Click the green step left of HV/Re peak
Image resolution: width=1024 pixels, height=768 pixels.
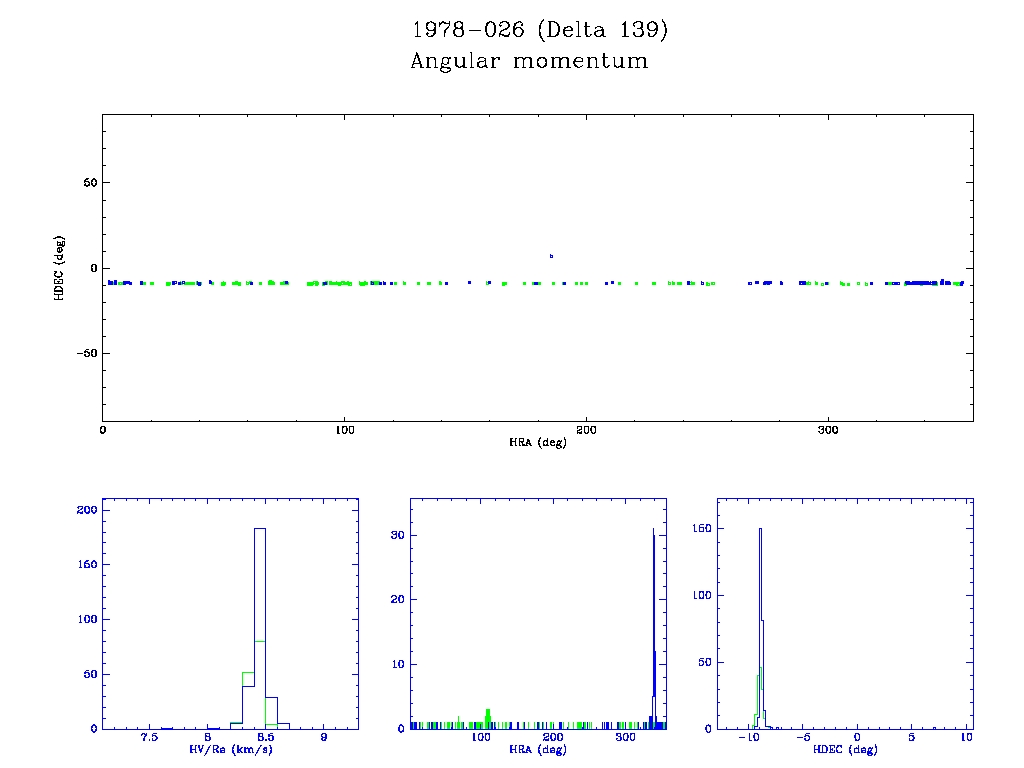click(248, 674)
